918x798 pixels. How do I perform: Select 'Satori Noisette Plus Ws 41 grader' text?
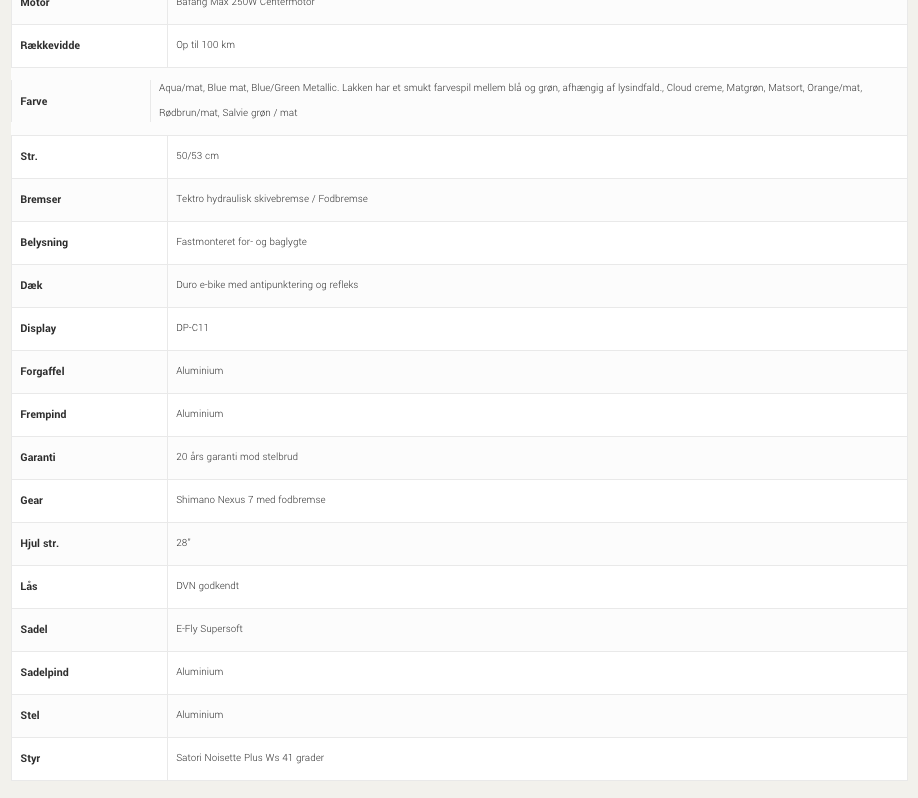(250, 758)
